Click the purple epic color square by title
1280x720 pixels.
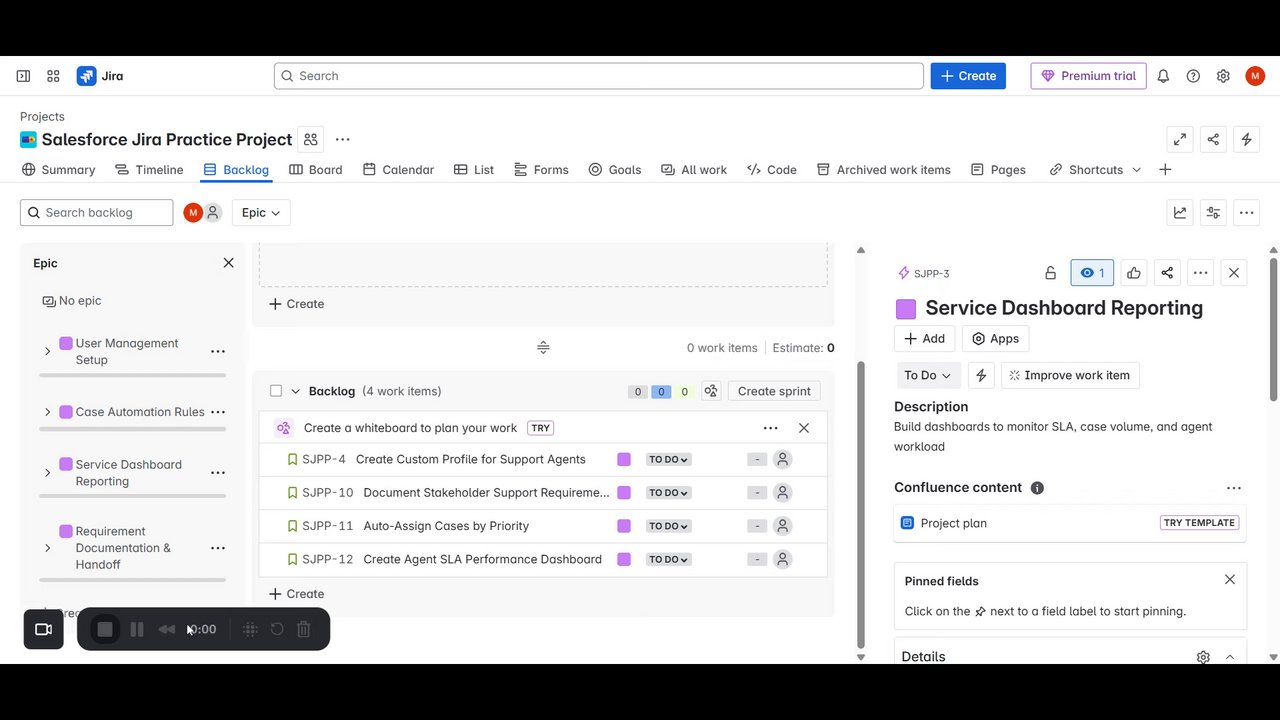(x=906, y=309)
